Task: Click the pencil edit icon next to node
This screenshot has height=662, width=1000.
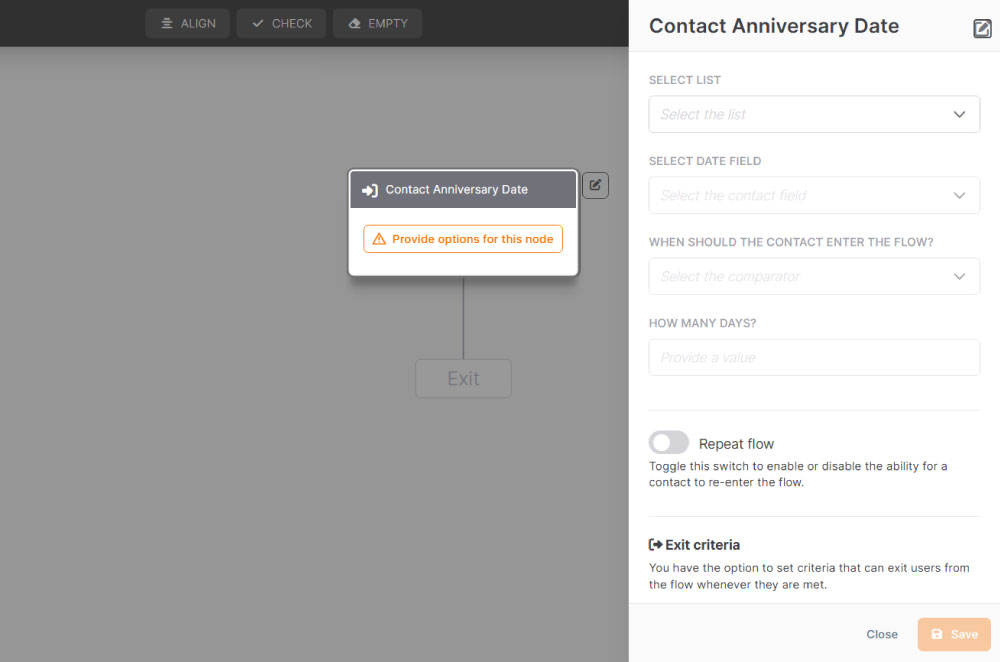Action: (595, 186)
